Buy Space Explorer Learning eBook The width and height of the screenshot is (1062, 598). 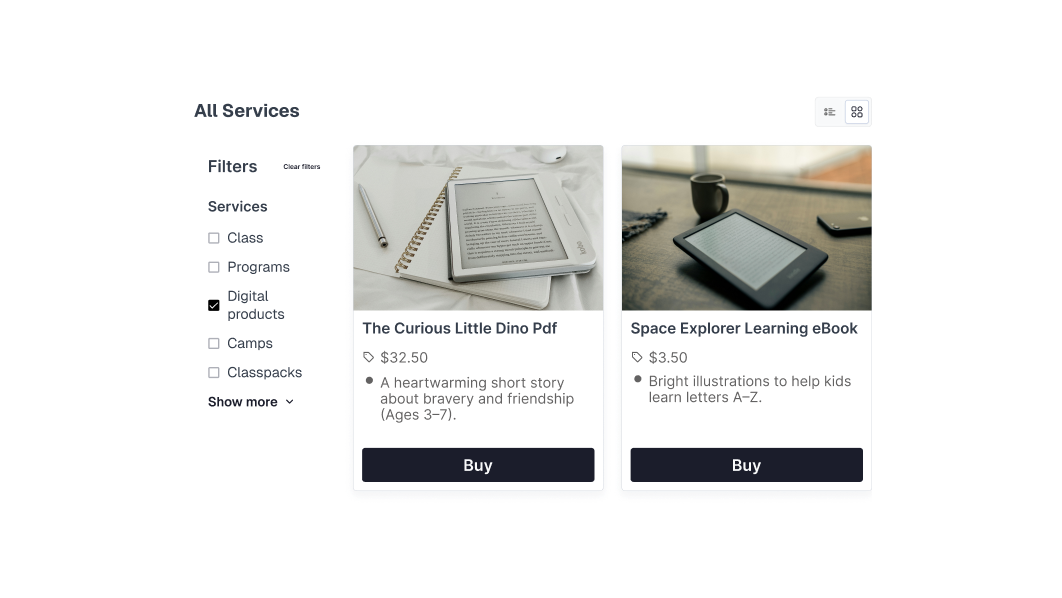pos(746,465)
